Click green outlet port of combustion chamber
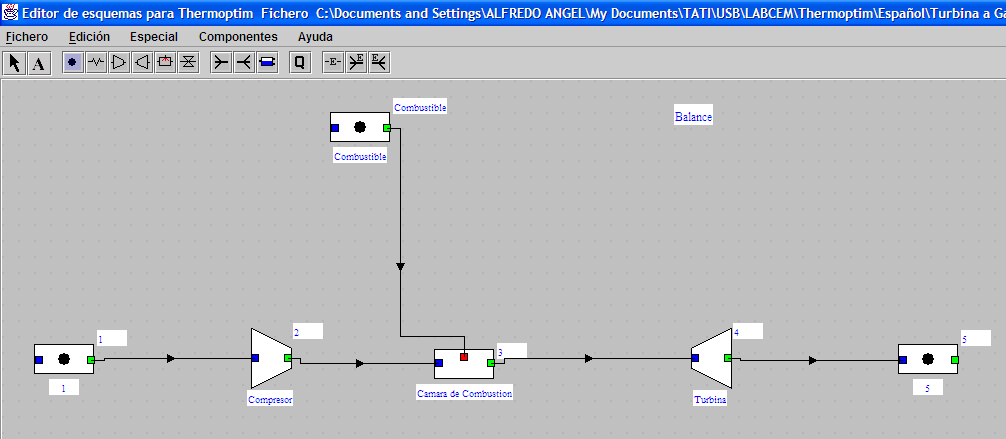Viewport: 1006px width, 439px height. 491,363
